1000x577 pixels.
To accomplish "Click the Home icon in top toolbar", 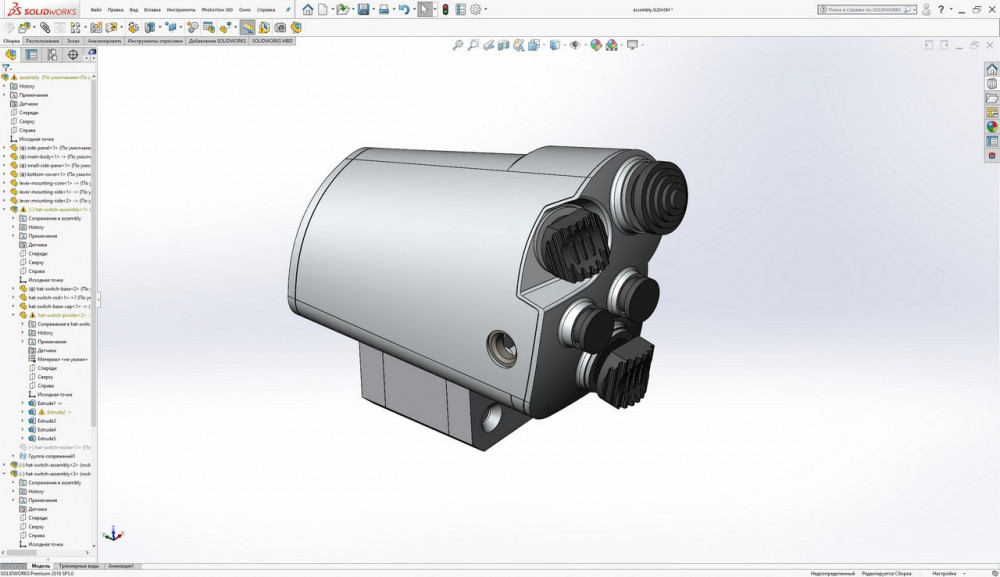I will [308, 9].
